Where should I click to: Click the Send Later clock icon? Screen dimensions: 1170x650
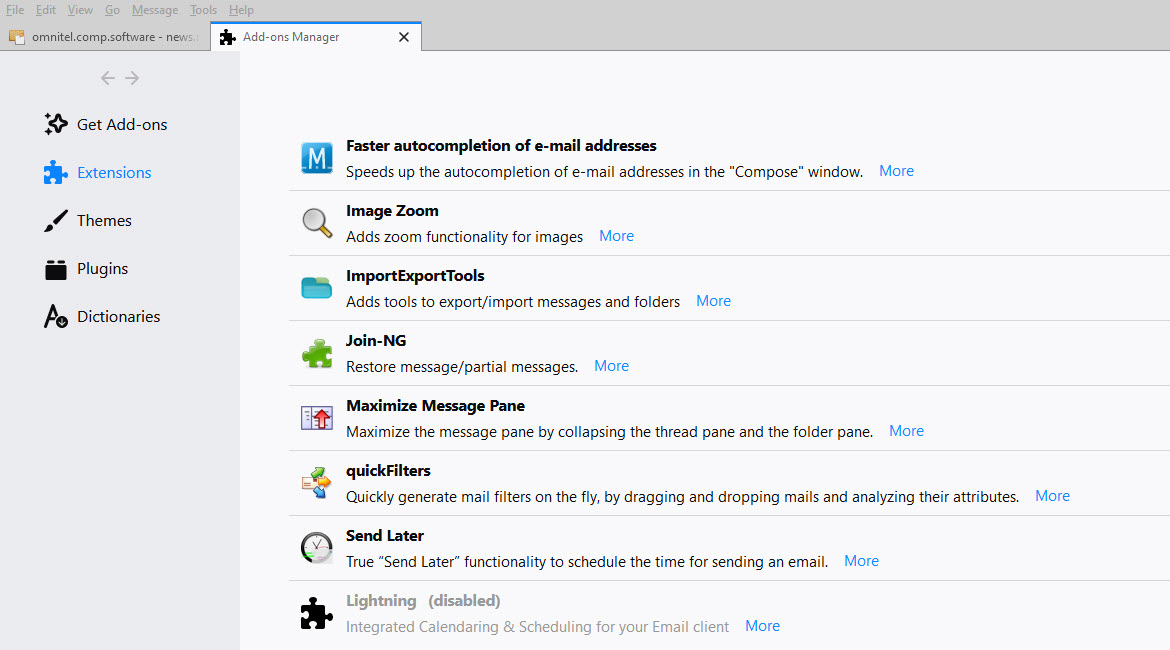point(317,548)
